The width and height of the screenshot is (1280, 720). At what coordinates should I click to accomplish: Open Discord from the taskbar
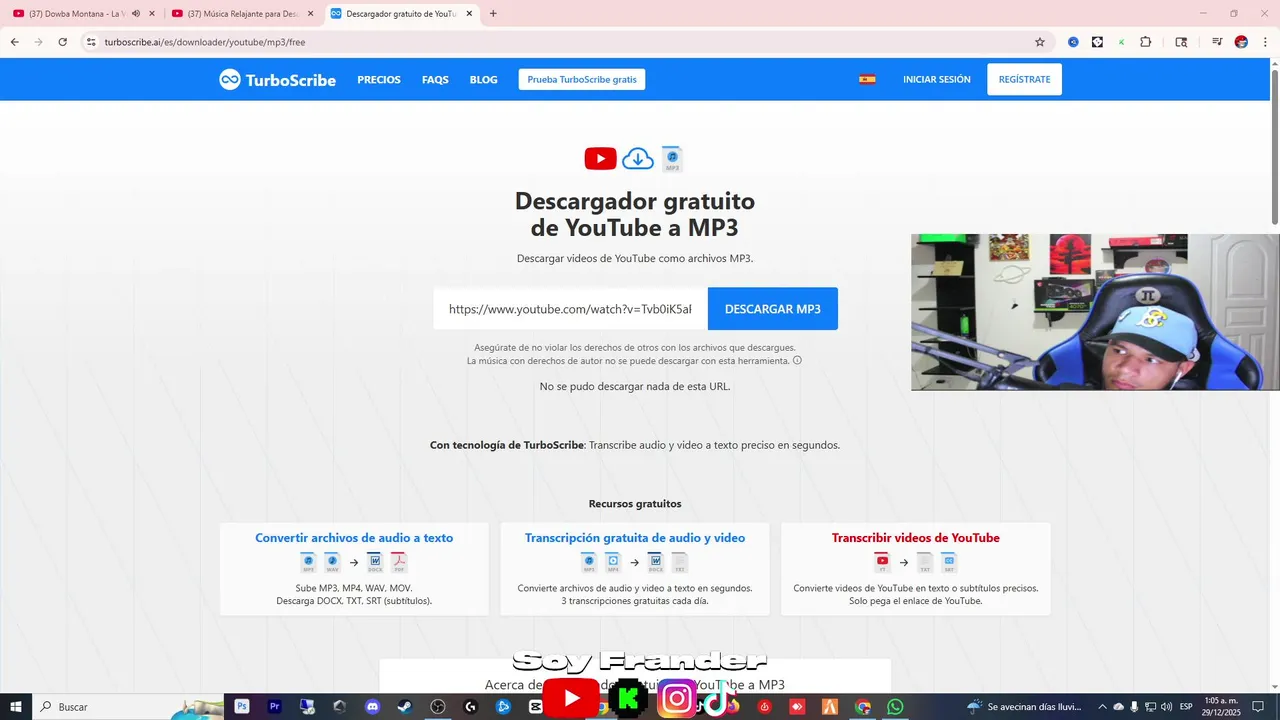click(x=372, y=706)
